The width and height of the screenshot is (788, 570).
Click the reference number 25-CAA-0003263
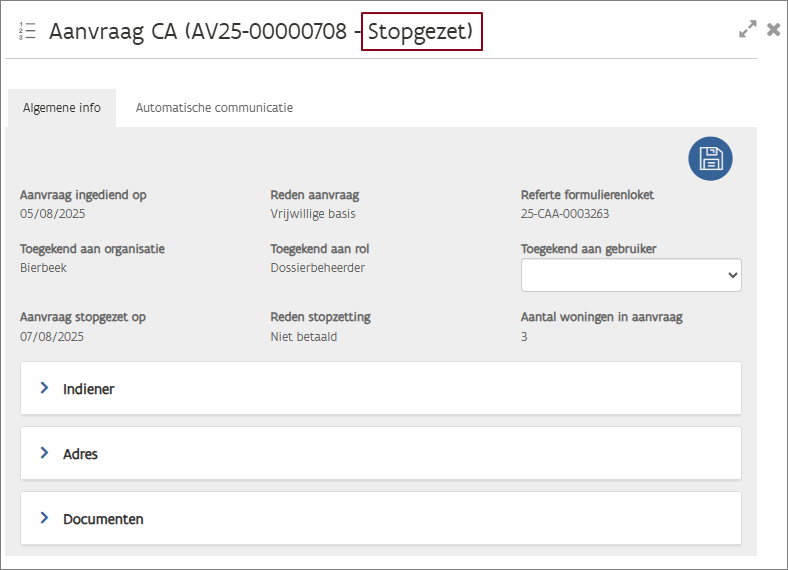(565, 213)
